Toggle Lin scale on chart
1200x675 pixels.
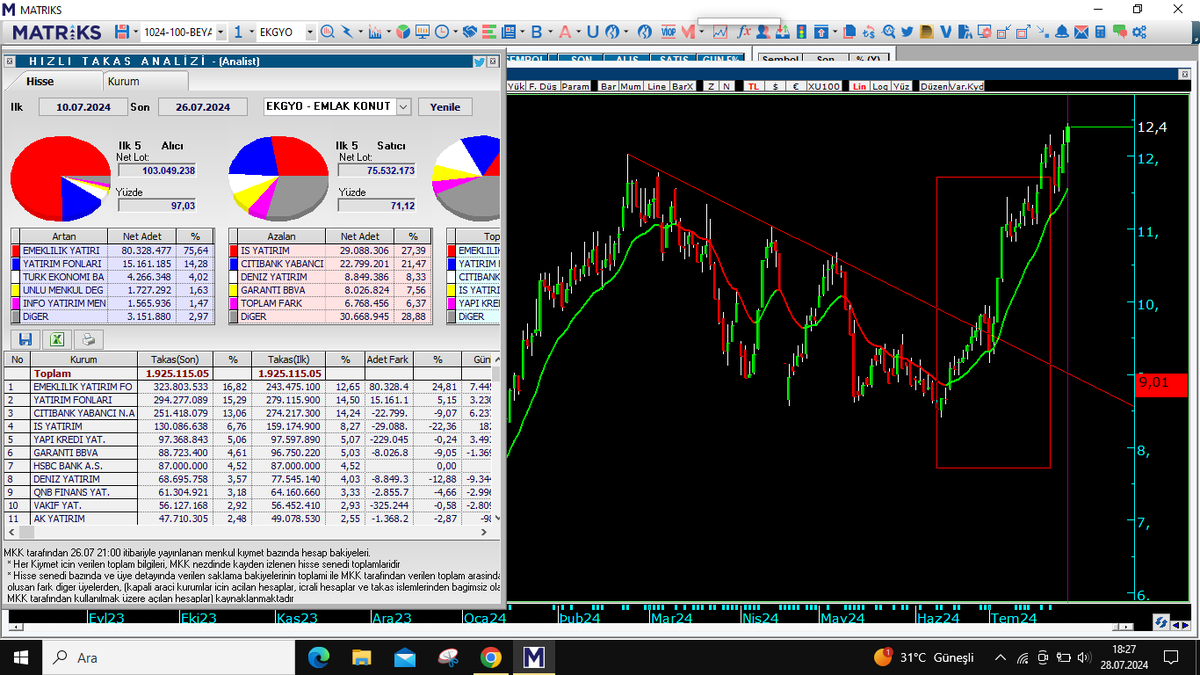859,87
